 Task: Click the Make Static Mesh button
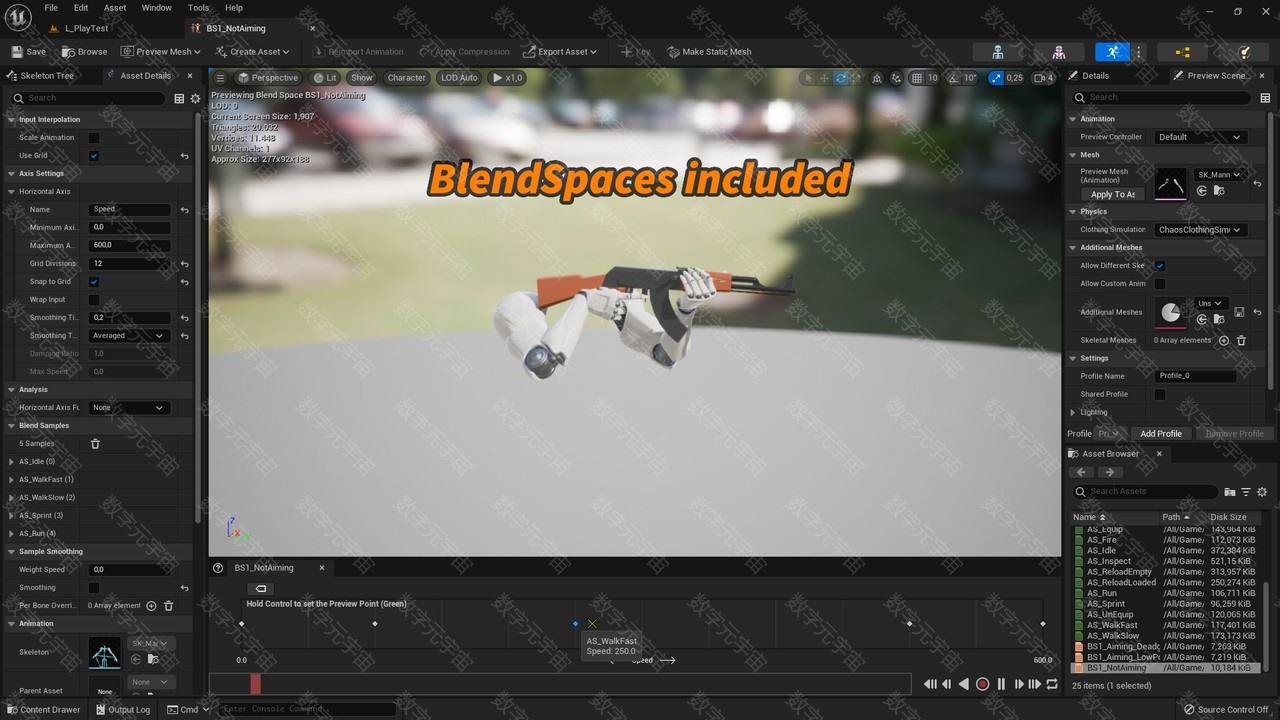click(709, 52)
